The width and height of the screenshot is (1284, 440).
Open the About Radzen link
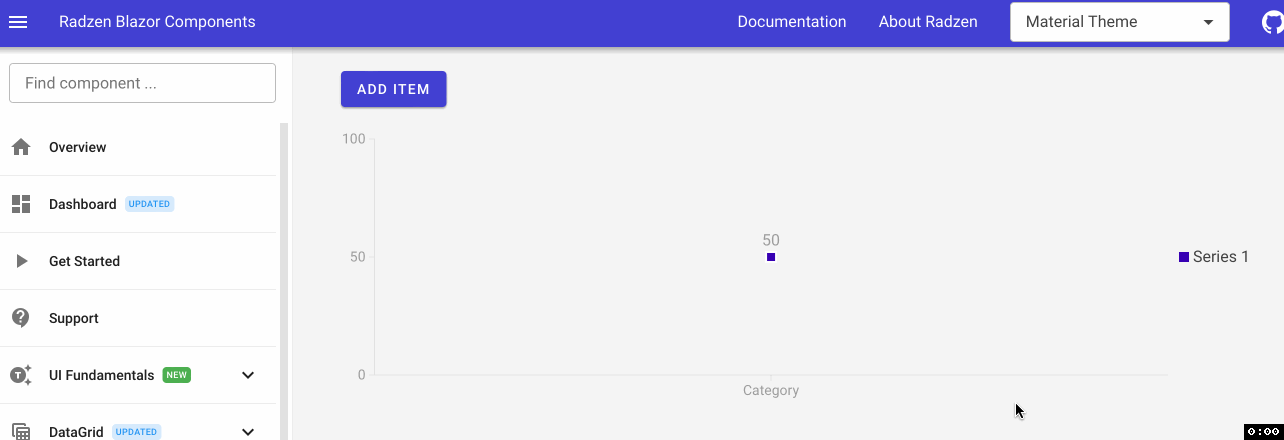tap(928, 22)
